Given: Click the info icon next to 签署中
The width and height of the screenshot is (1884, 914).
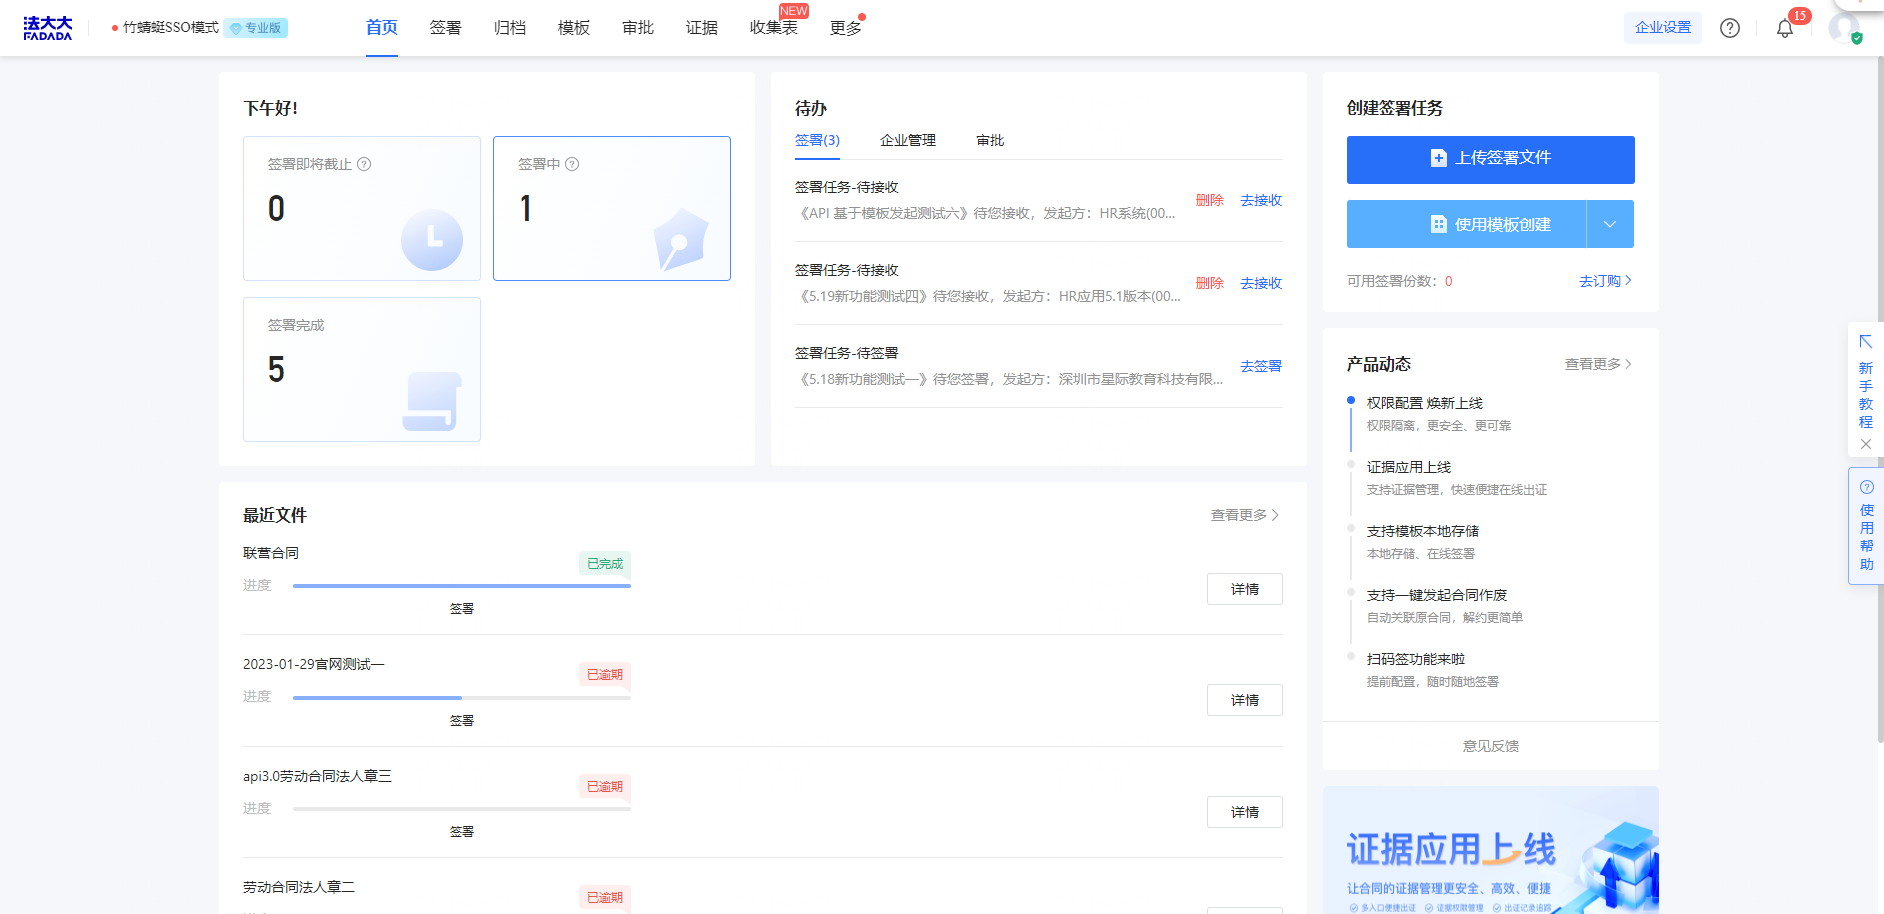Looking at the screenshot, I should coord(572,164).
